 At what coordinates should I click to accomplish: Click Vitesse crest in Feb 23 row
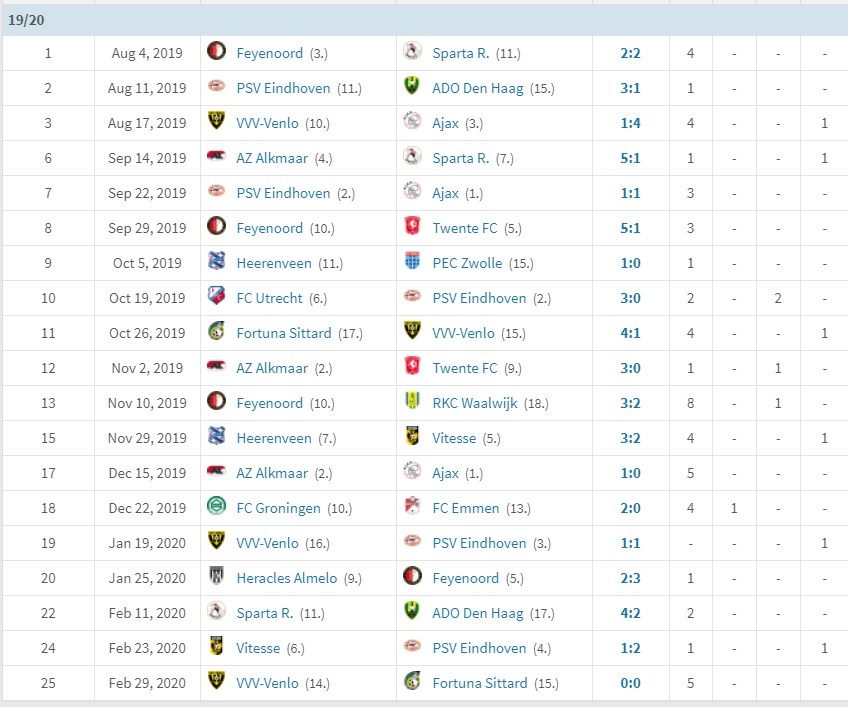[x=216, y=646]
